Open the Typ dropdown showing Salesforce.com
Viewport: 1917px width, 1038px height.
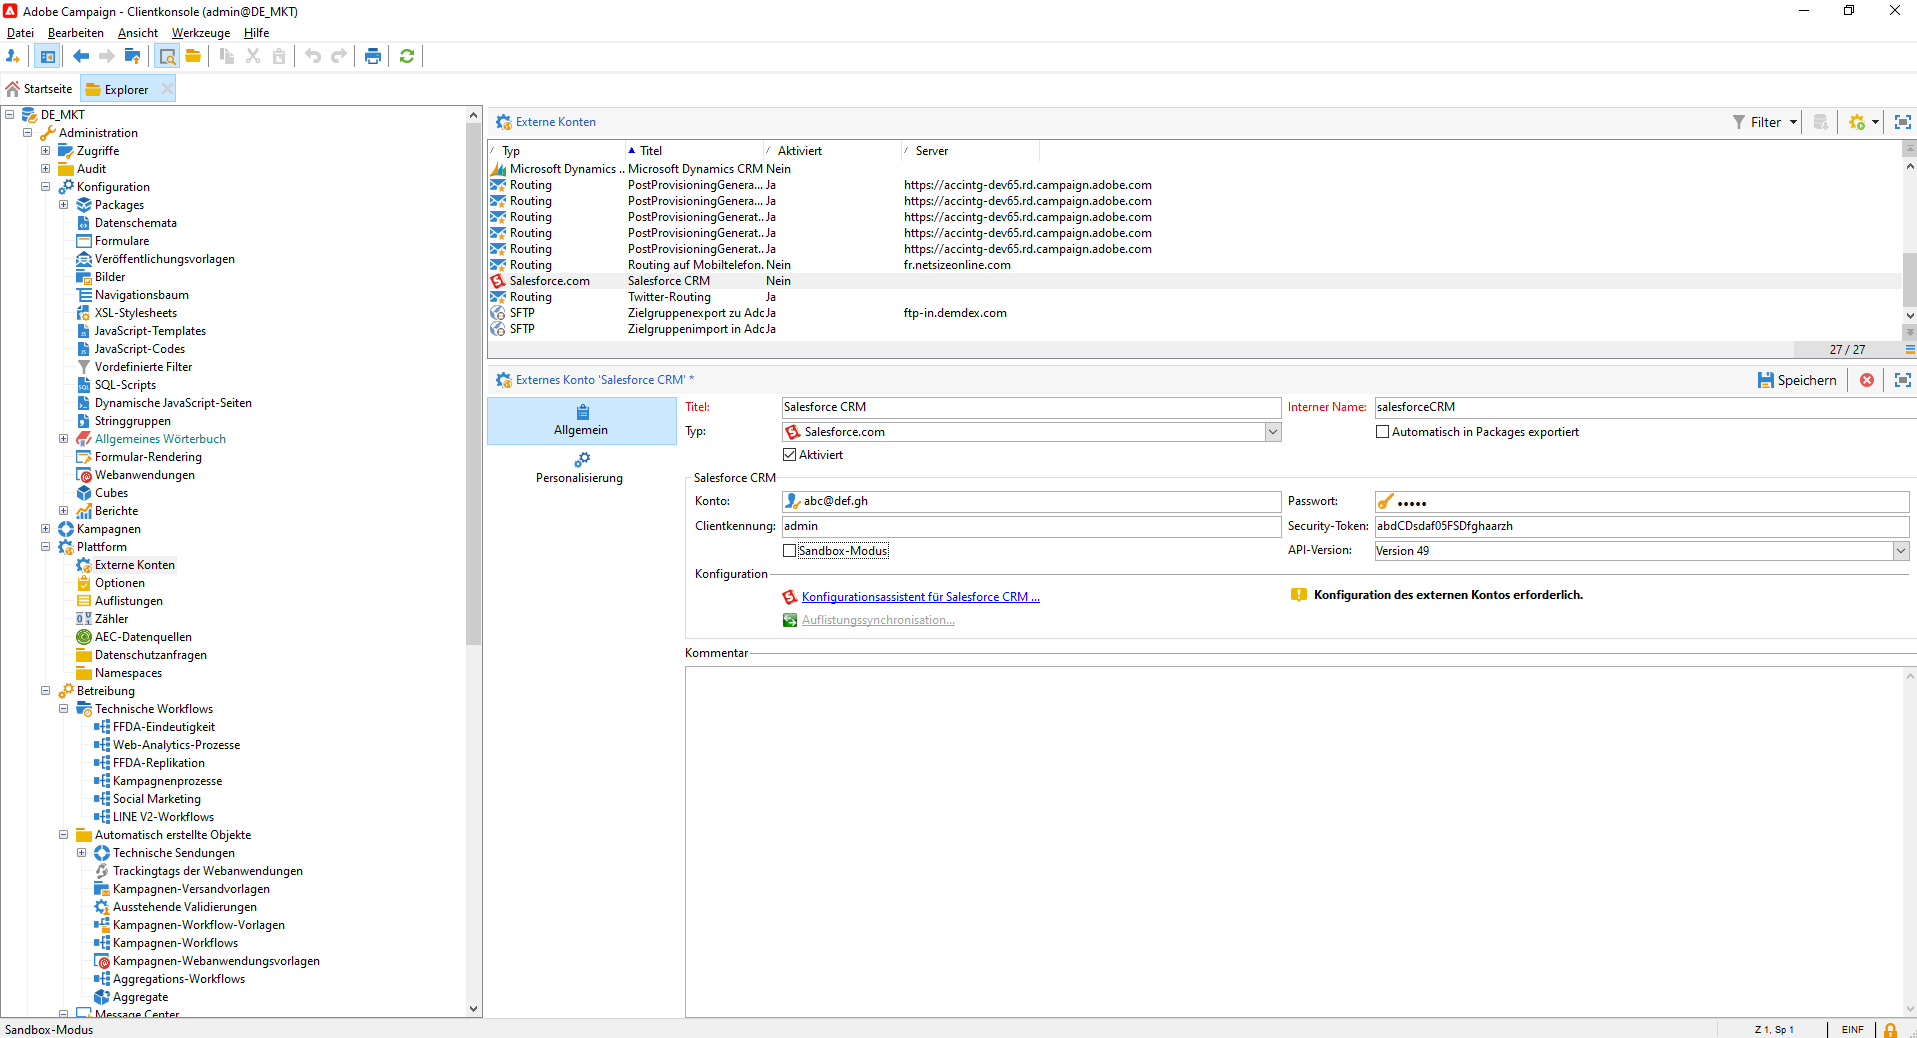coord(1272,432)
